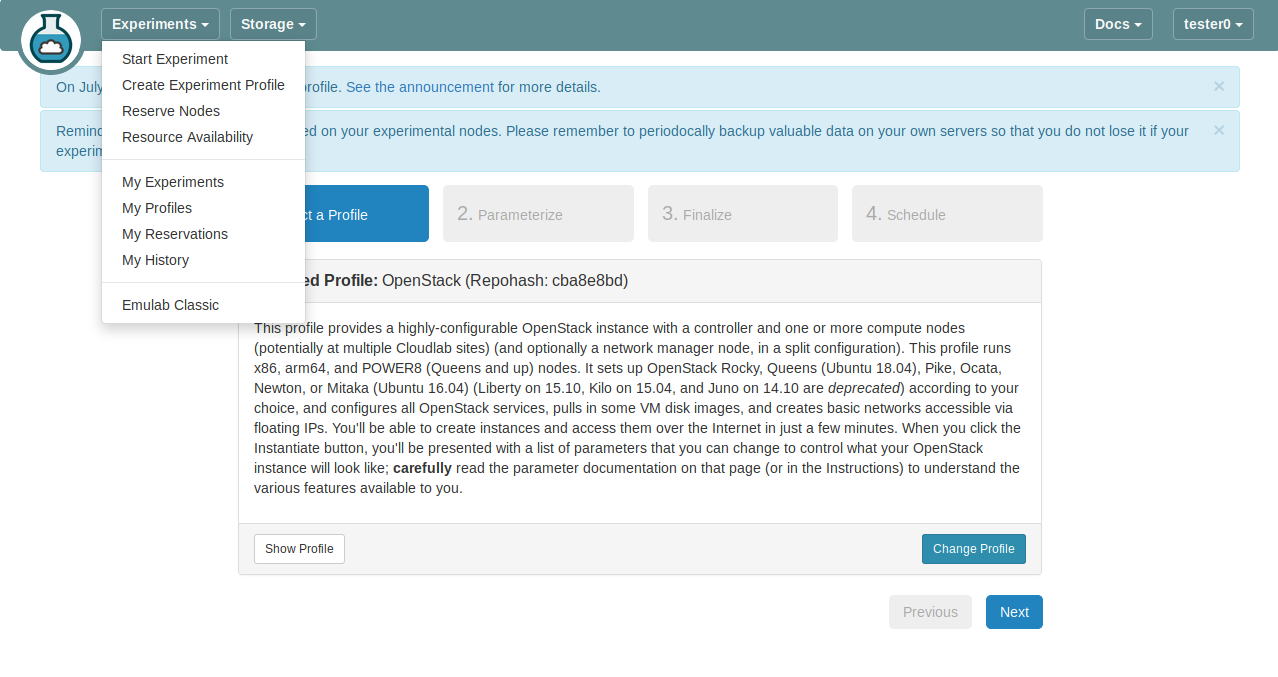Go to My Experiments
The image size is (1278, 677).
coord(173,182)
